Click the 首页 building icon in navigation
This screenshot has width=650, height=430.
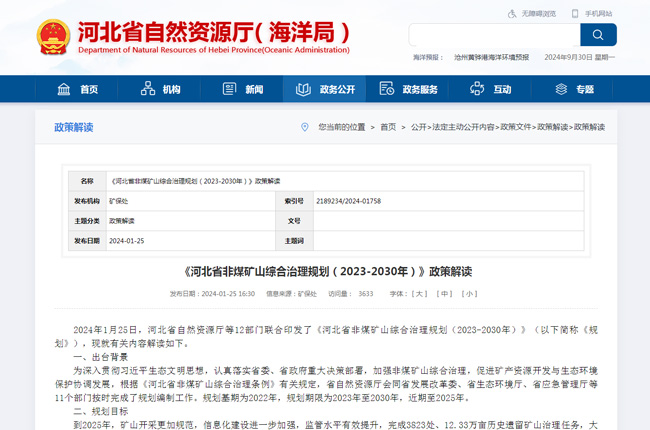point(64,89)
